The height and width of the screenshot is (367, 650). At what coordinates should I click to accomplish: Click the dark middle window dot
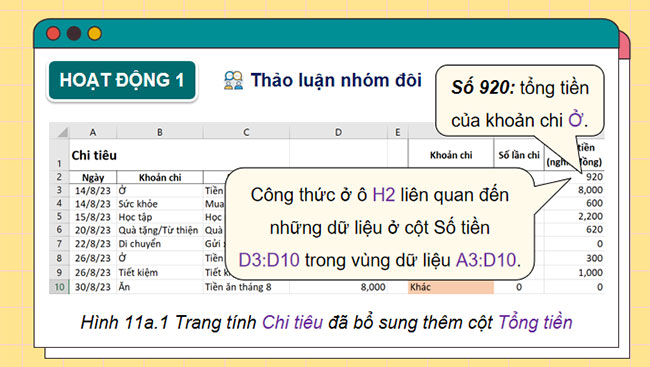click(x=74, y=33)
